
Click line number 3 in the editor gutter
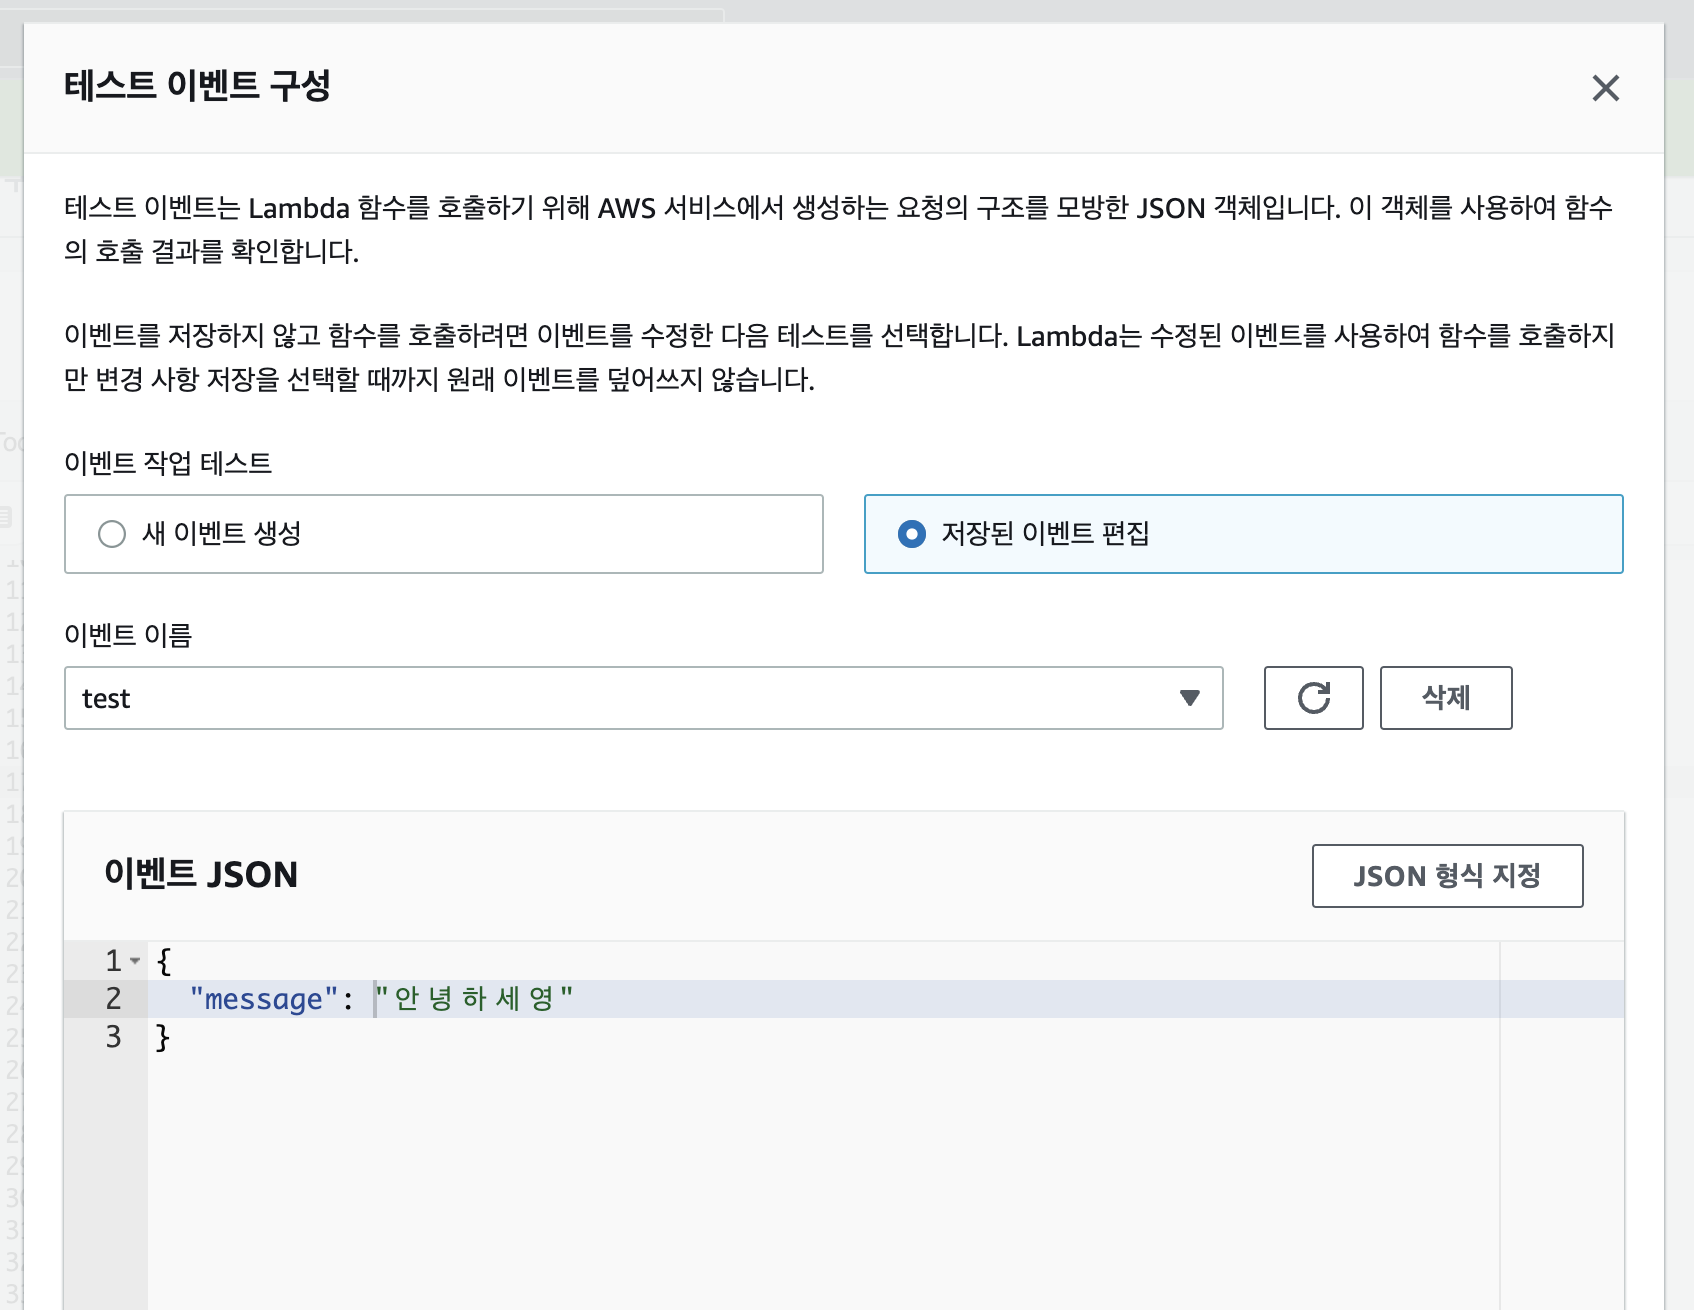click(x=114, y=1037)
